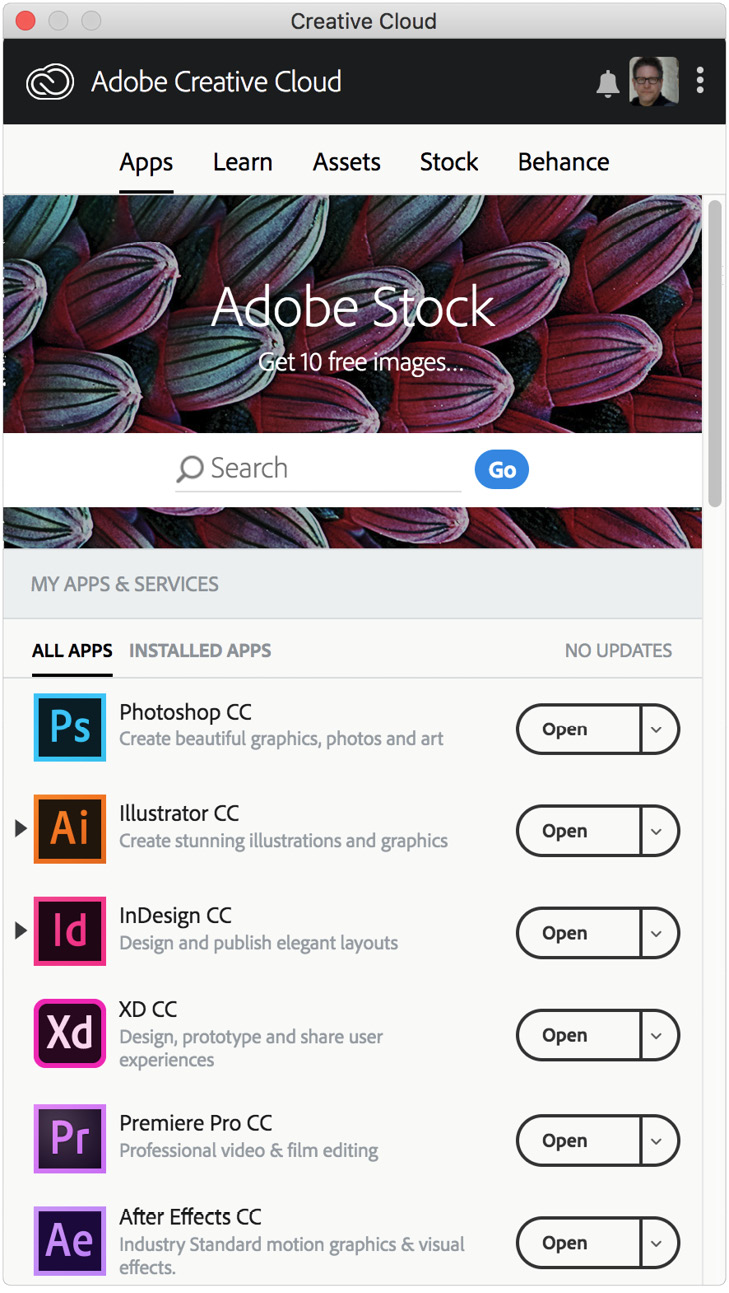Expand the Illustrator CC disclosure triangle
Screen dimensions: 729x1293
(x=20, y=829)
